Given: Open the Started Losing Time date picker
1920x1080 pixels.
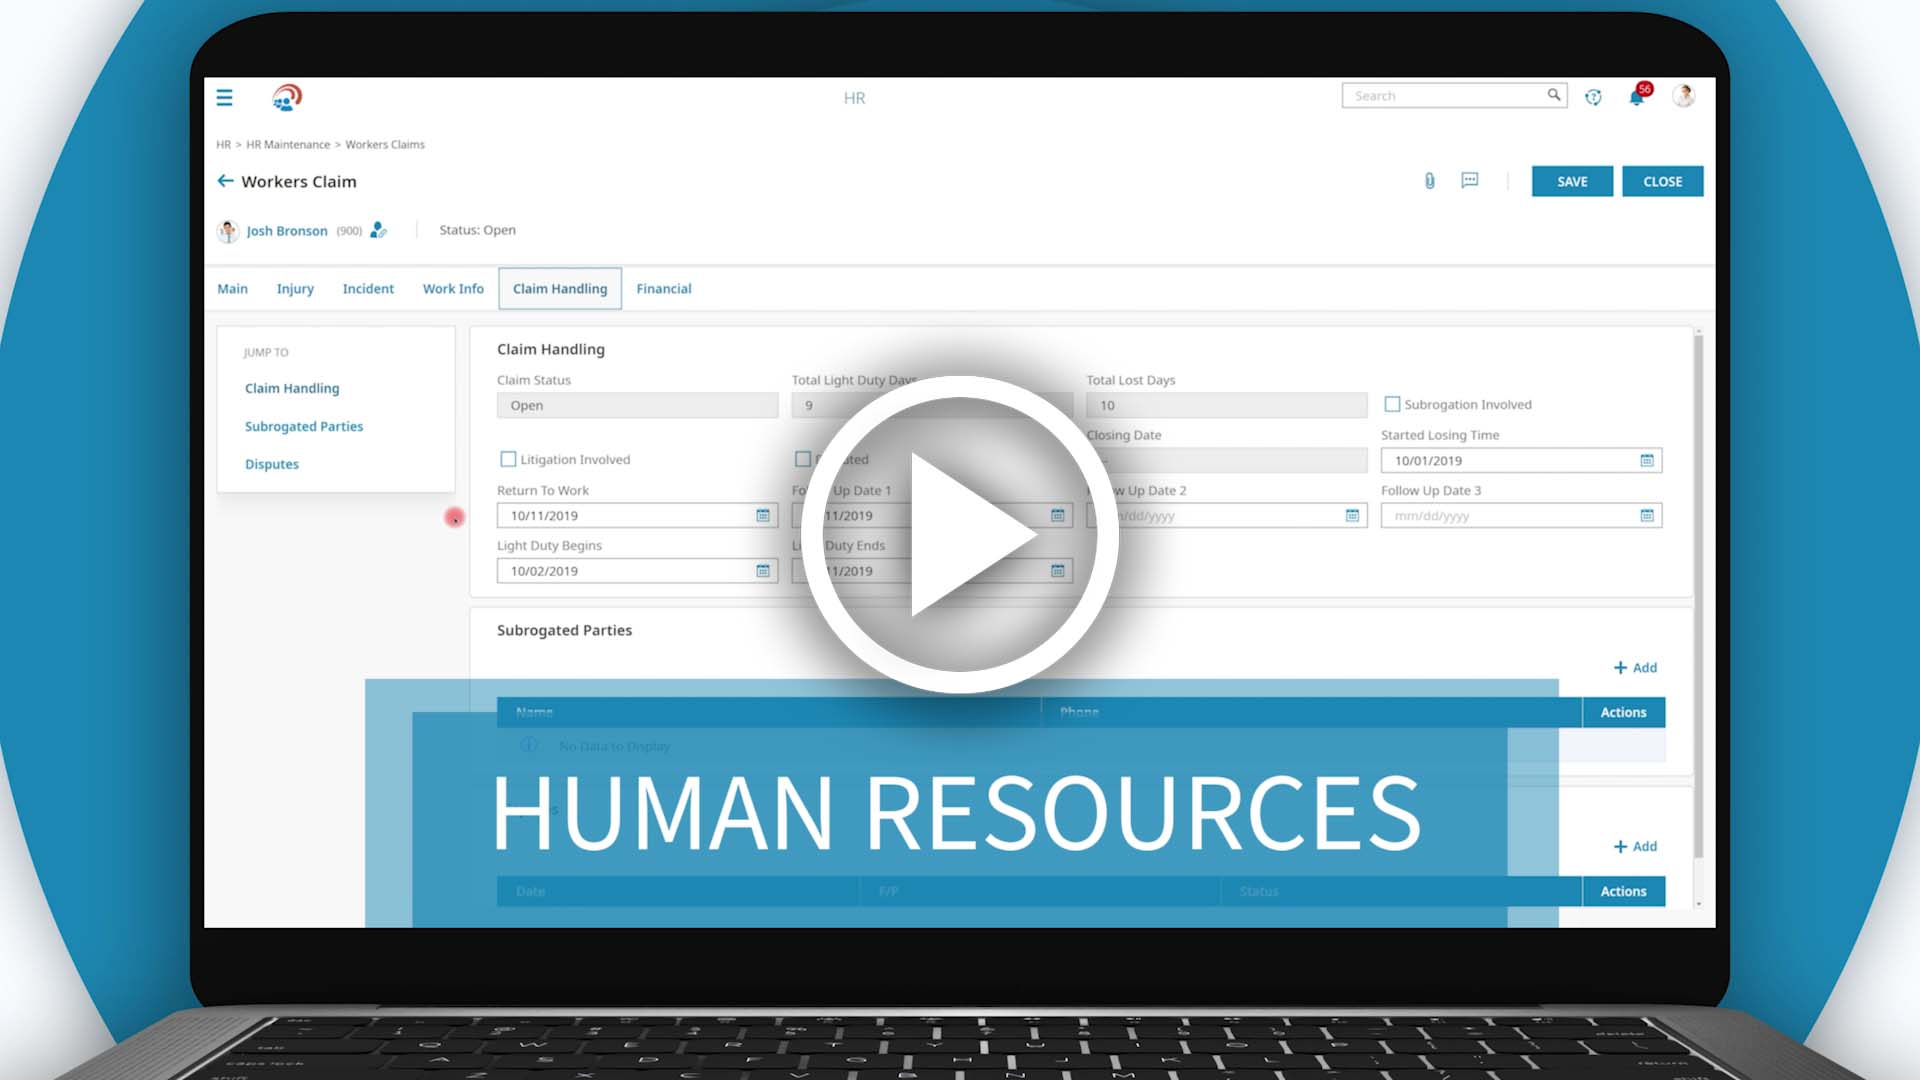Looking at the screenshot, I should pos(1648,461).
